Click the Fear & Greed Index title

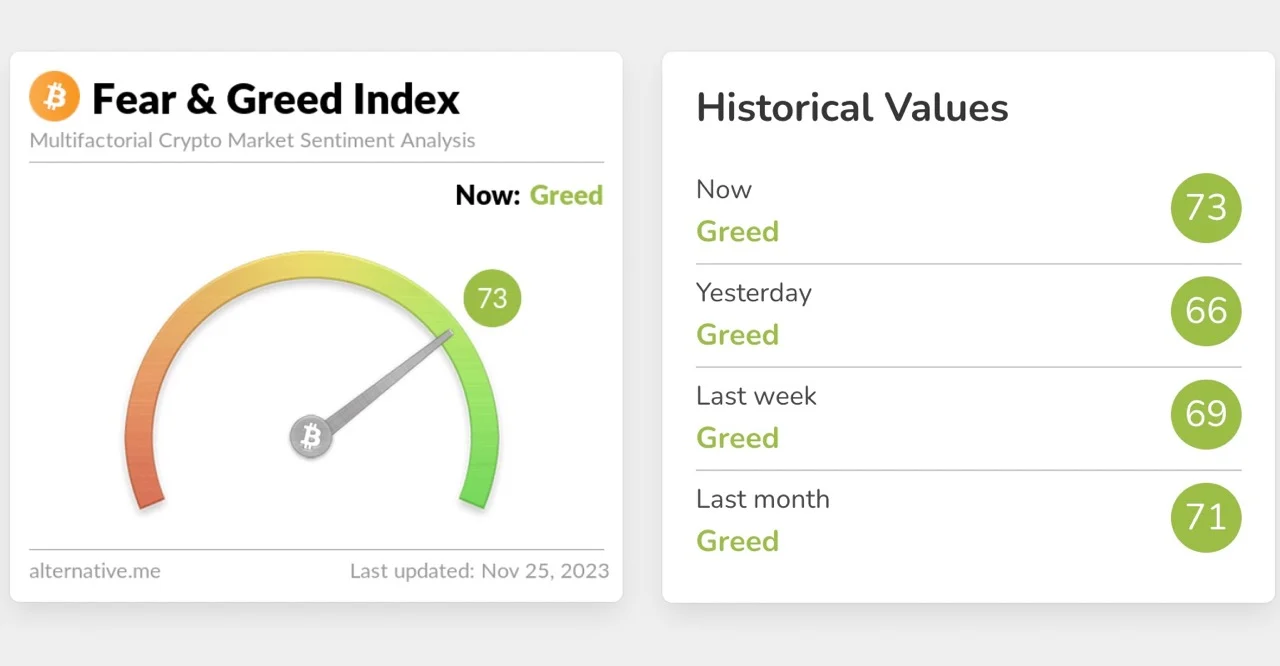275,99
